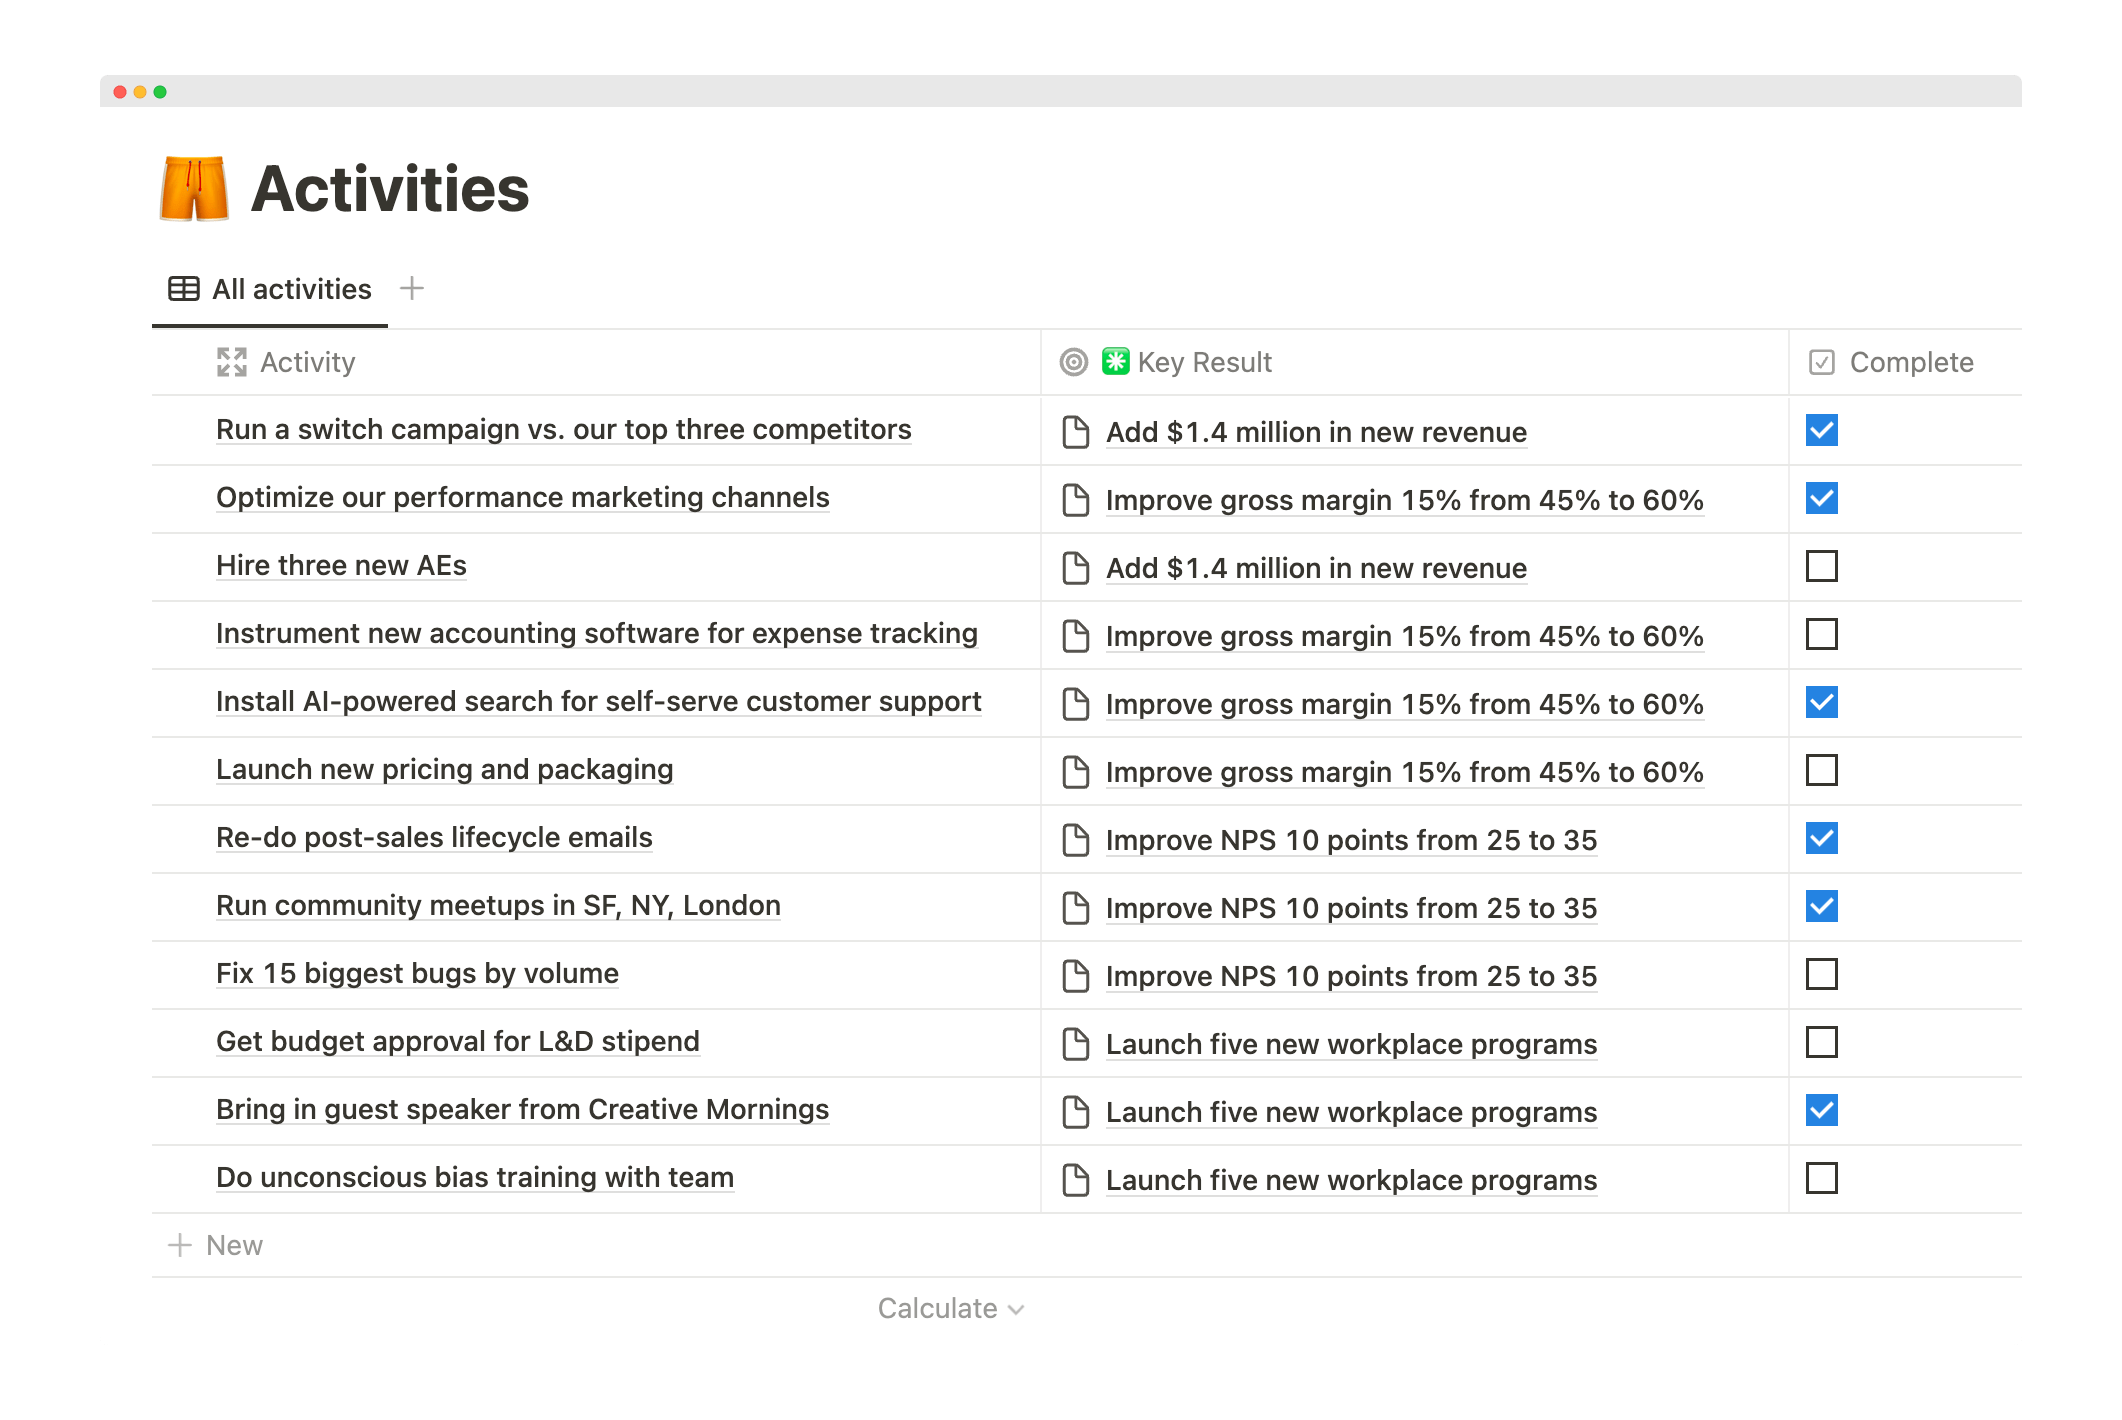Click the plus icon to add view
Screen dimensions: 2122x1420
pyautogui.click(x=412, y=289)
